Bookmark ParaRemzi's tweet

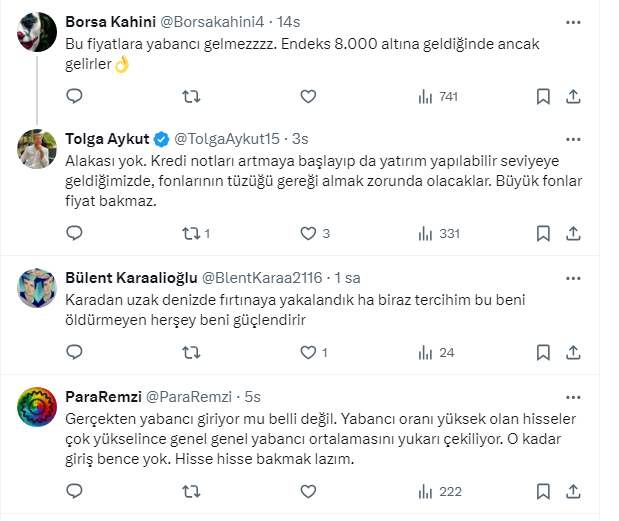point(543,492)
